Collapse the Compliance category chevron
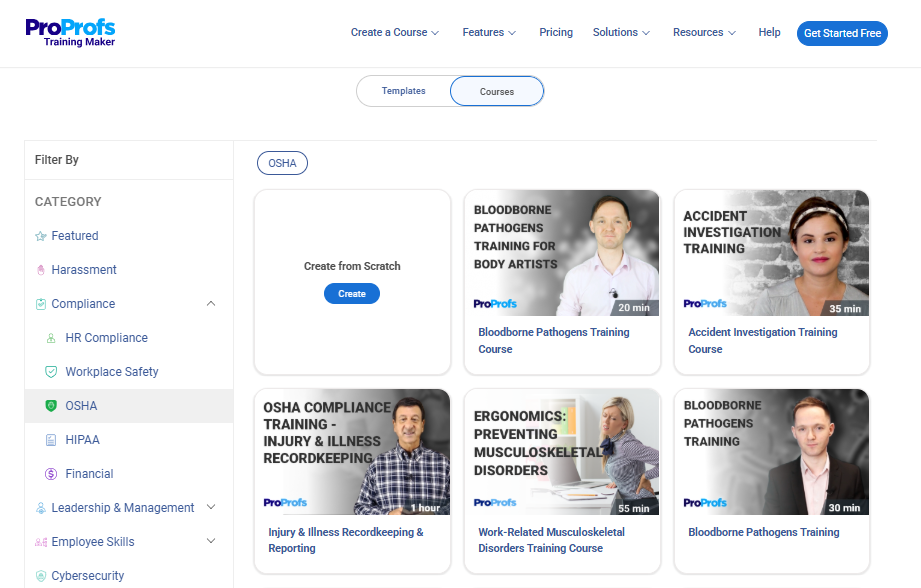921x588 pixels. click(211, 304)
